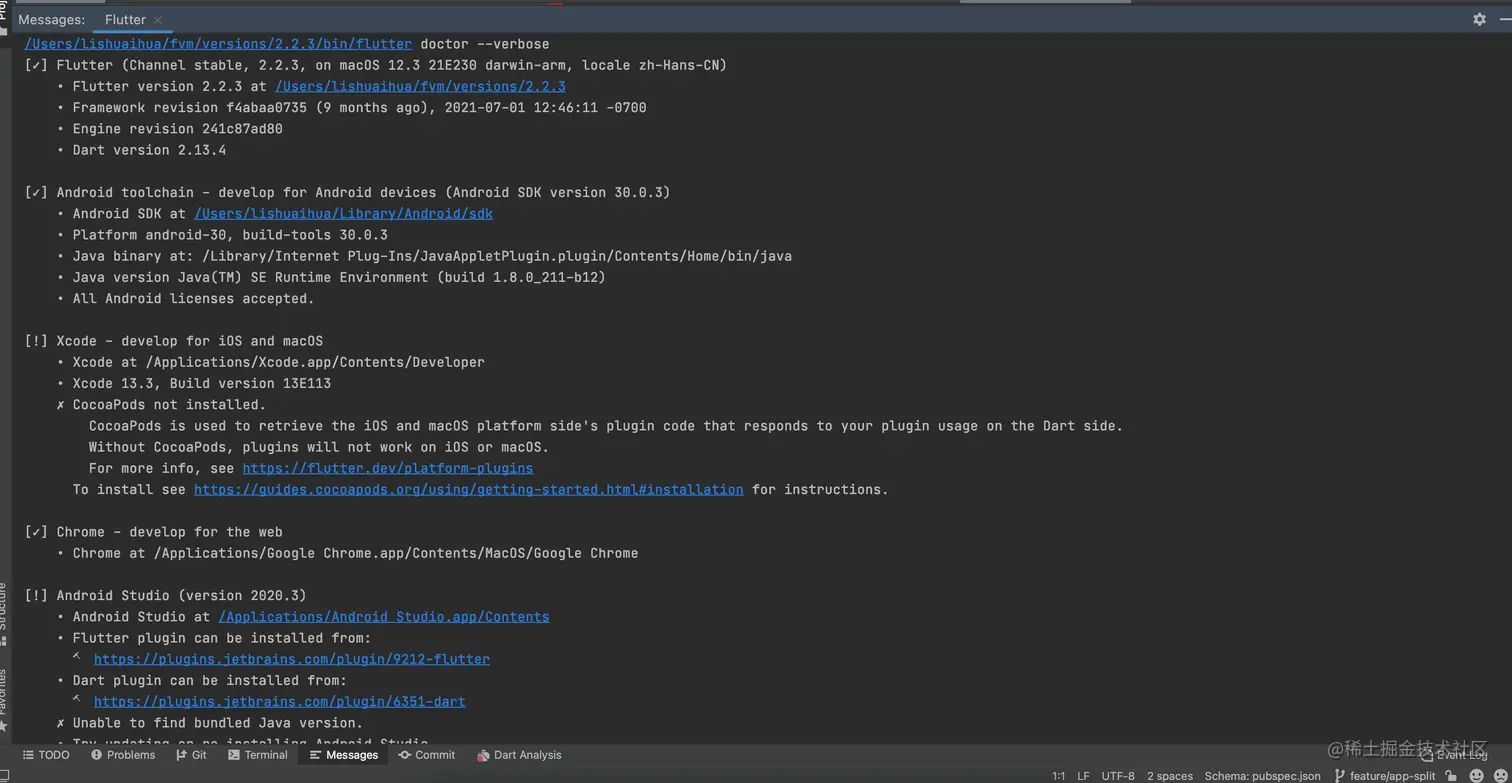The height and width of the screenshot is (783, 1512).
Task: Close the Flutter messages tab
Action: tap(158, 20)
